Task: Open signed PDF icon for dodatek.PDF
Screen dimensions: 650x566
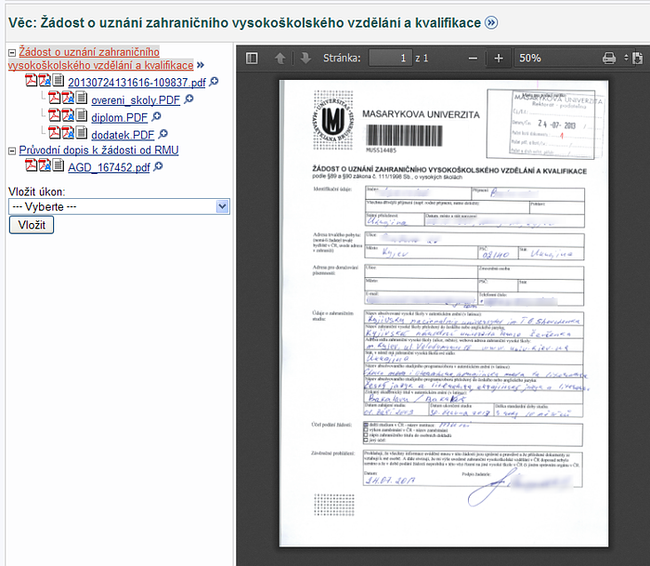Action: click(x=68, y=133)
